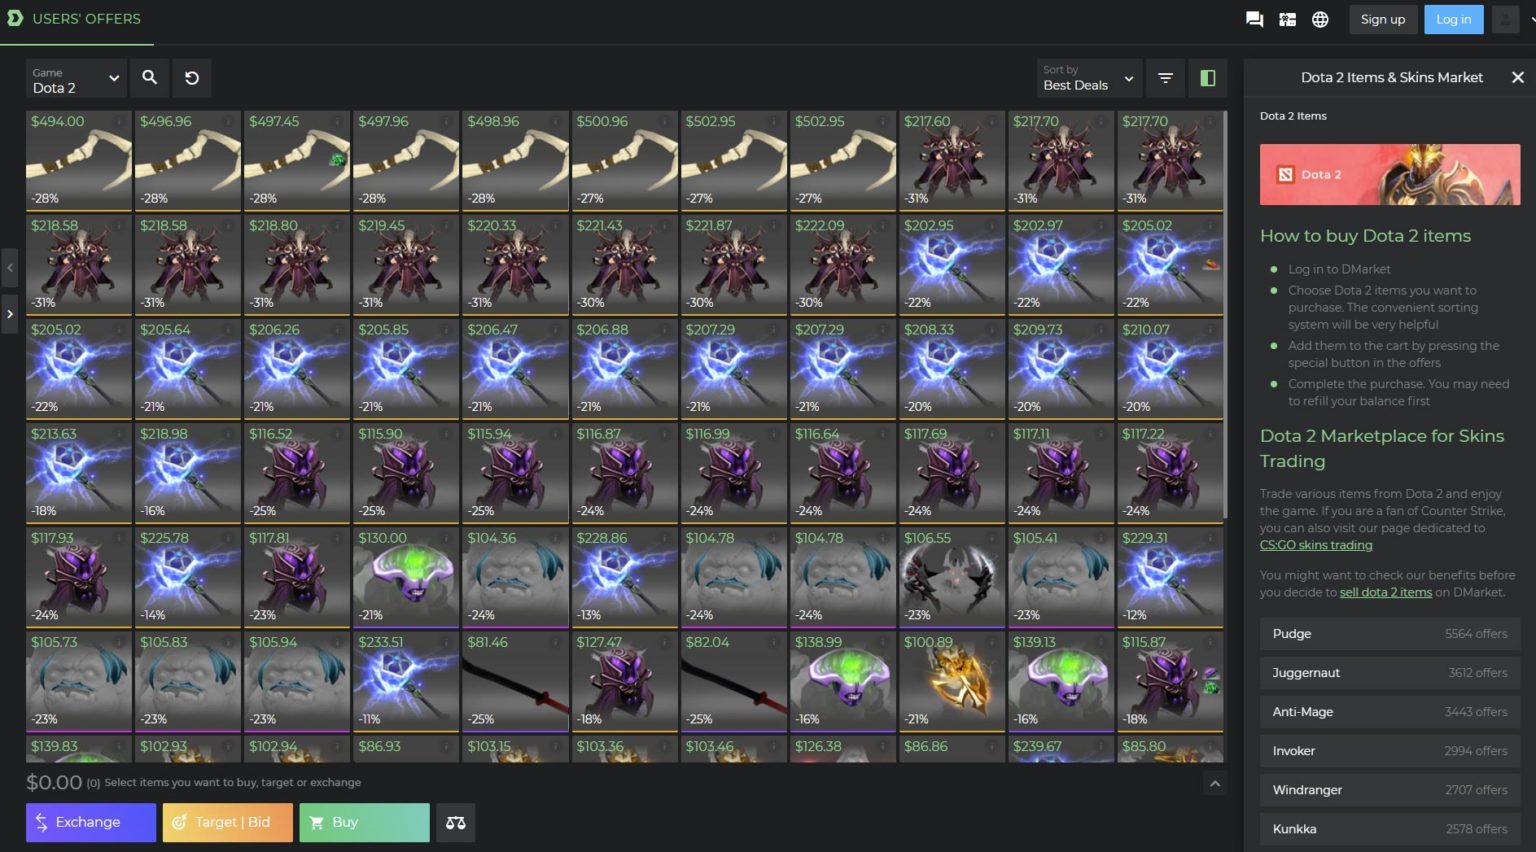Toggle the side info panel layout icon
The height and width of the screenshot is (852, 1536).
(x=1207, y=77)
